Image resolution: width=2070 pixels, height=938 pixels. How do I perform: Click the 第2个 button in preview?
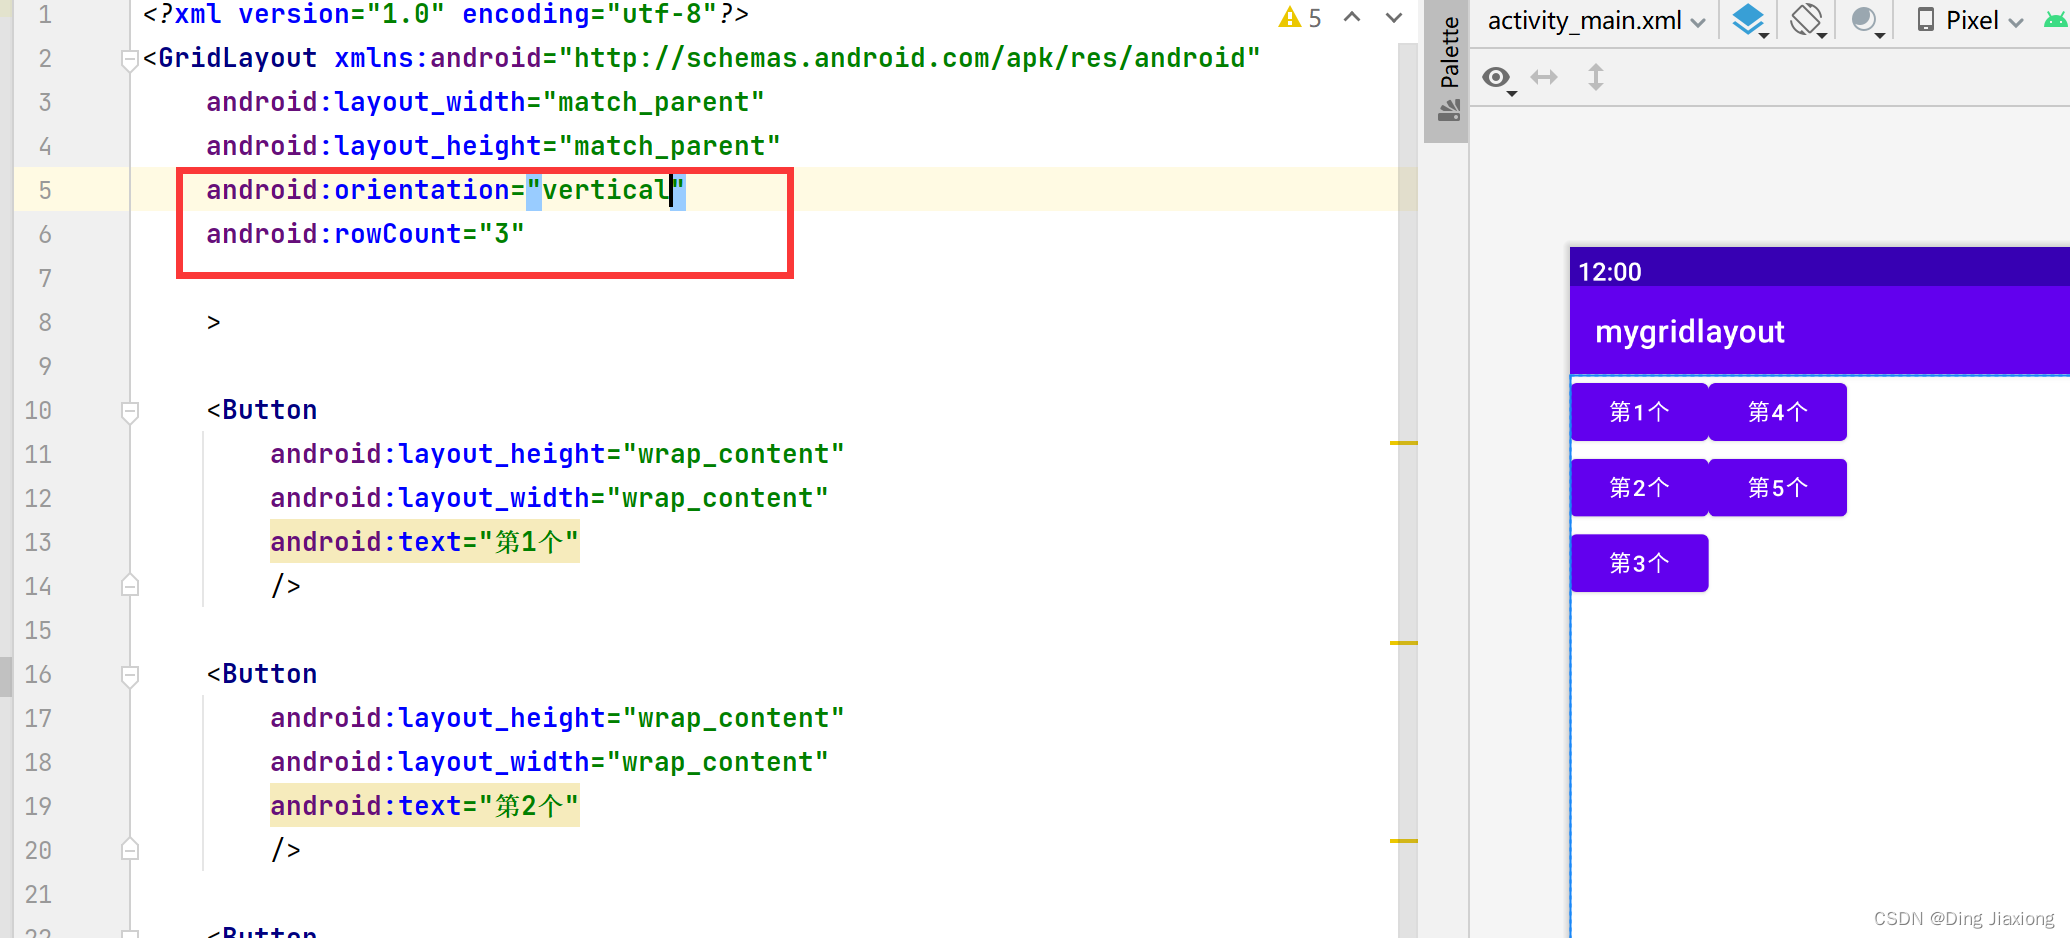click(x=1639, y=488)
